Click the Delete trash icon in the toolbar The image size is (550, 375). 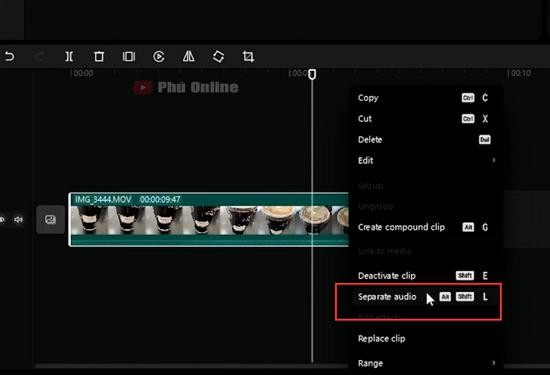point(99,56)
